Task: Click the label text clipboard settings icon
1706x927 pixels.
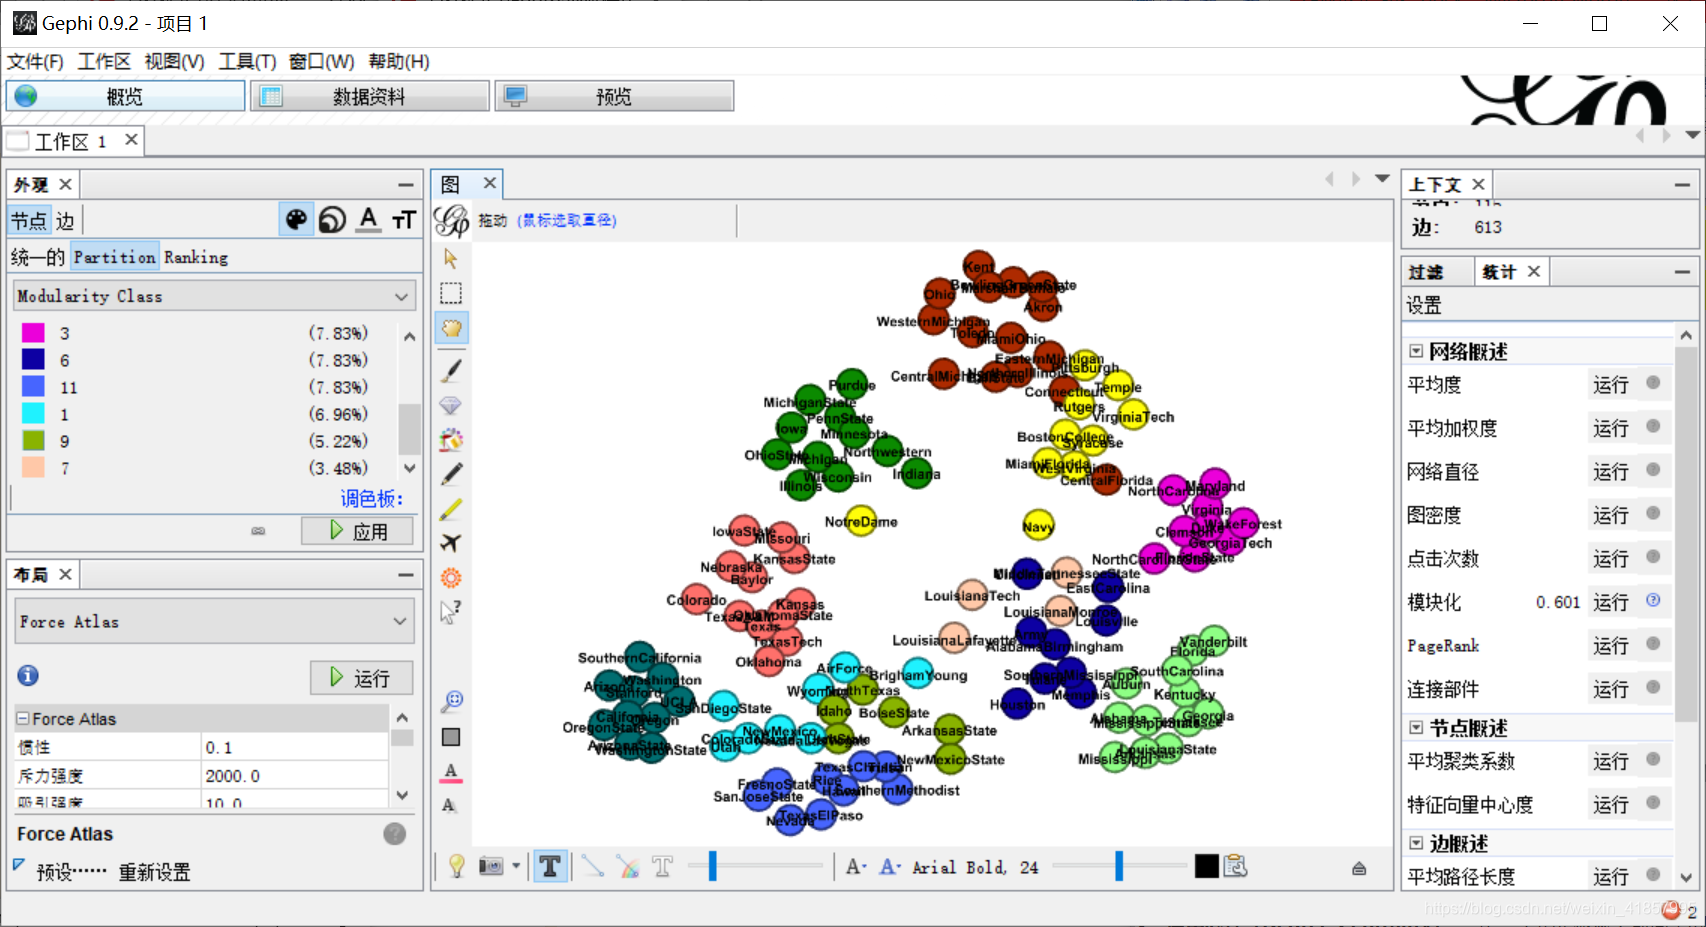Action: click(x=1236, y=867)
